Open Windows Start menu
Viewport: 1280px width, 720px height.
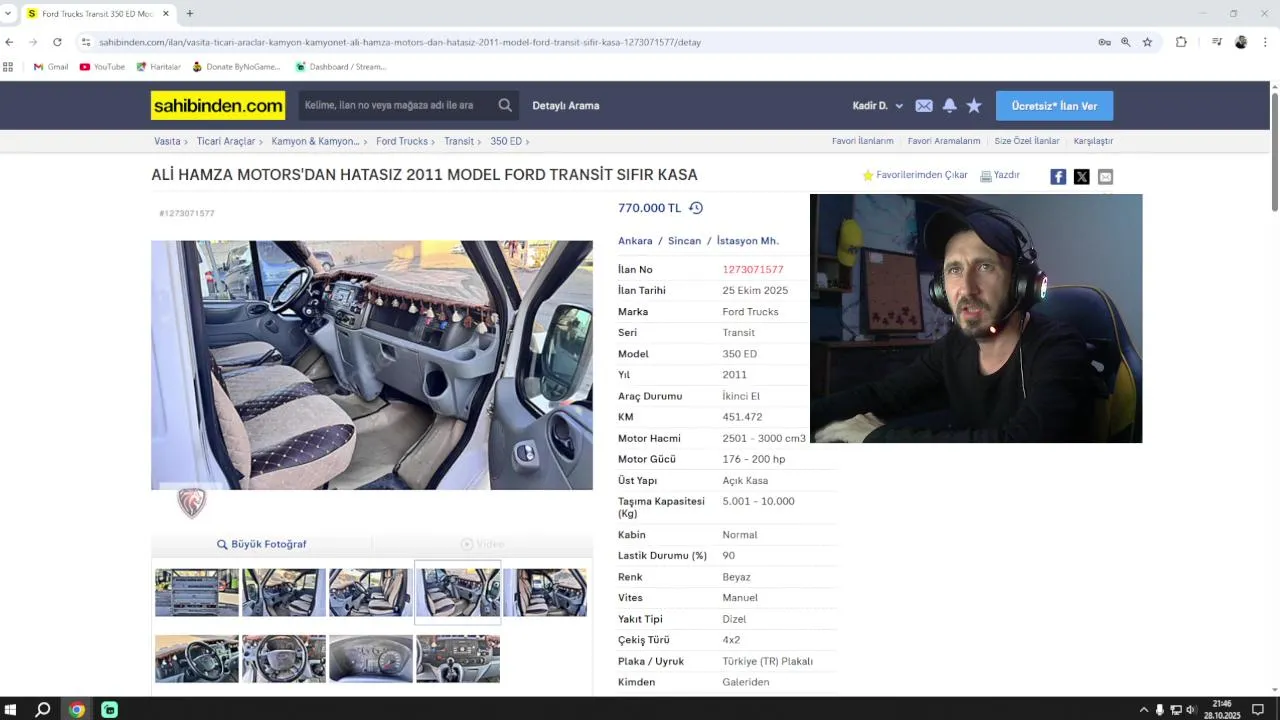coord(11,710)
